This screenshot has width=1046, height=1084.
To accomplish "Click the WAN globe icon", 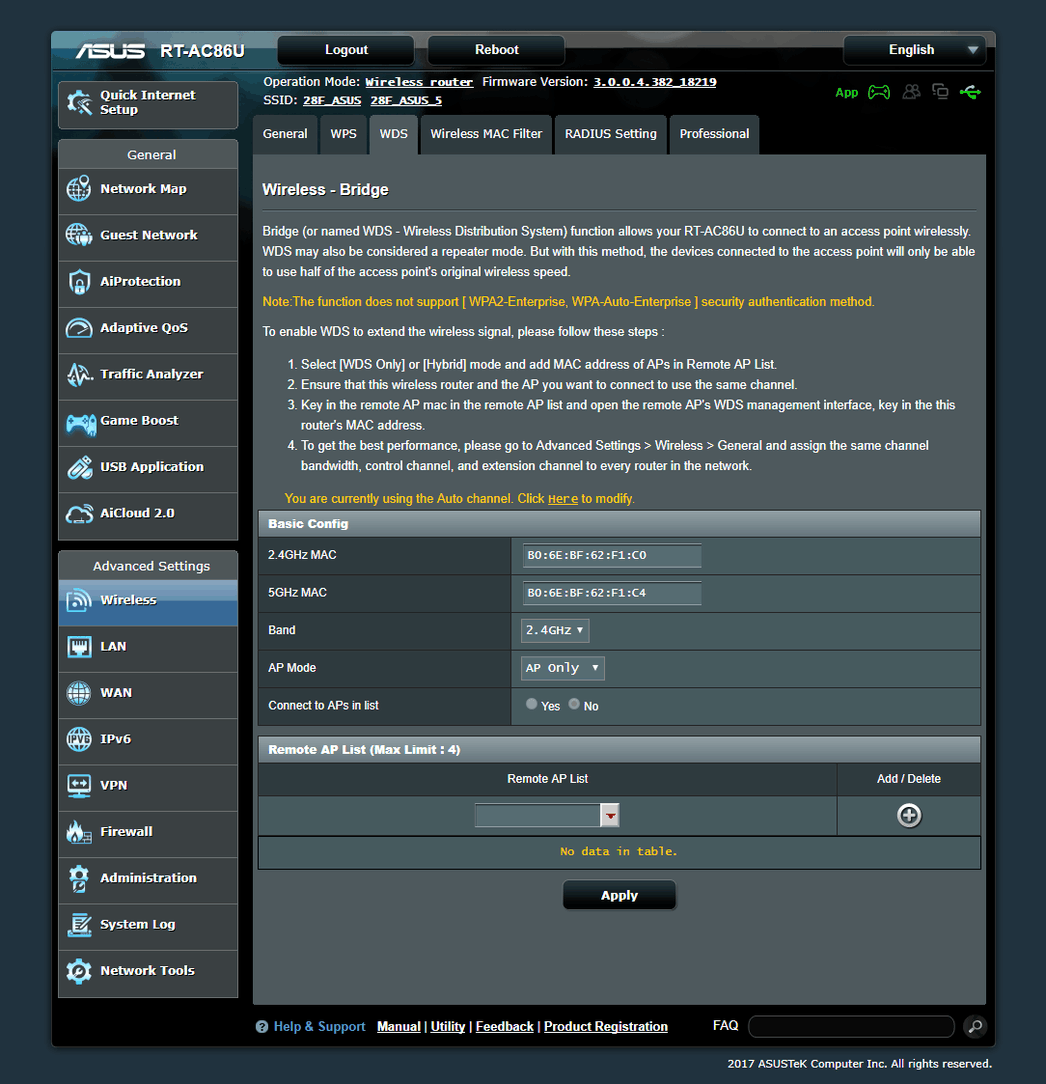I will coord(79,693).
